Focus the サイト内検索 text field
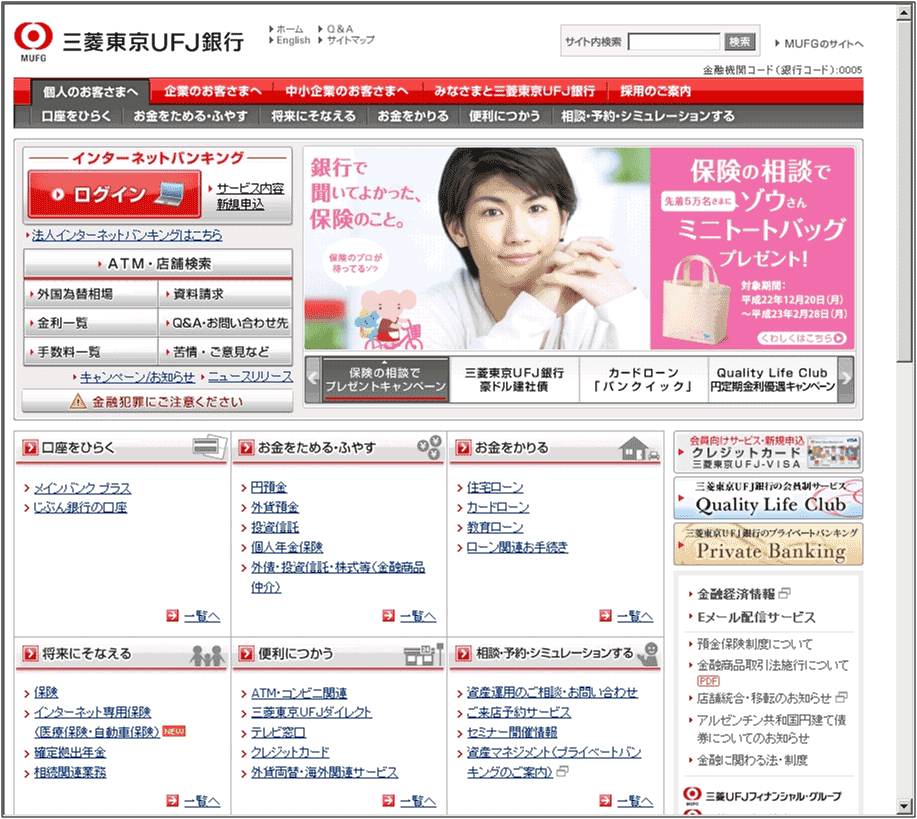The height and width of the screenshot is (819, 917). (x=674, y=42)
